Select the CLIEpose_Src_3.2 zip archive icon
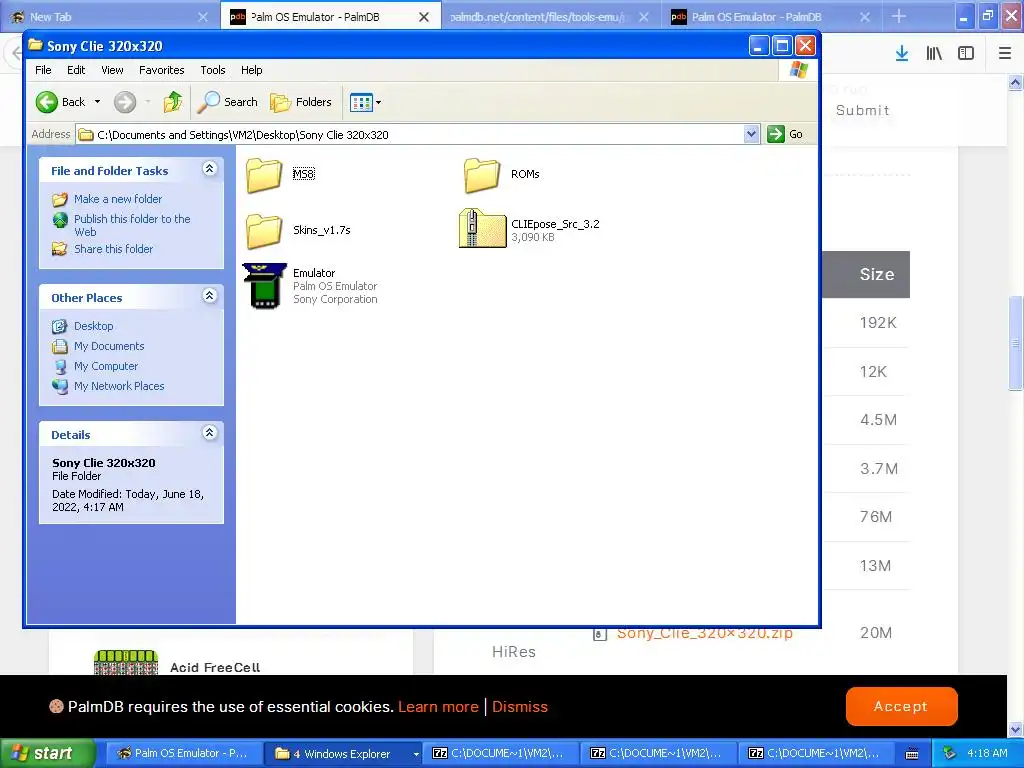Image resolution: width=1024 pixels, height=768 pixels. (483, 228)
